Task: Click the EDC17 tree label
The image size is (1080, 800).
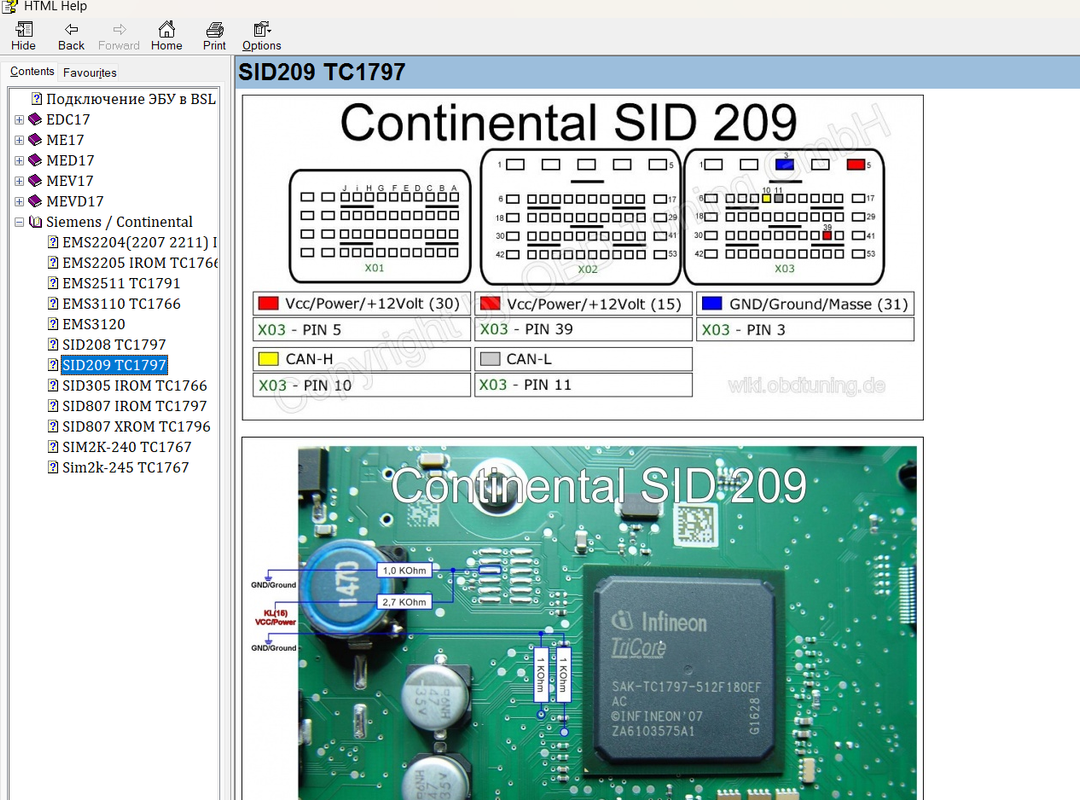Action: pyautogui.click(x=68, y=120)
